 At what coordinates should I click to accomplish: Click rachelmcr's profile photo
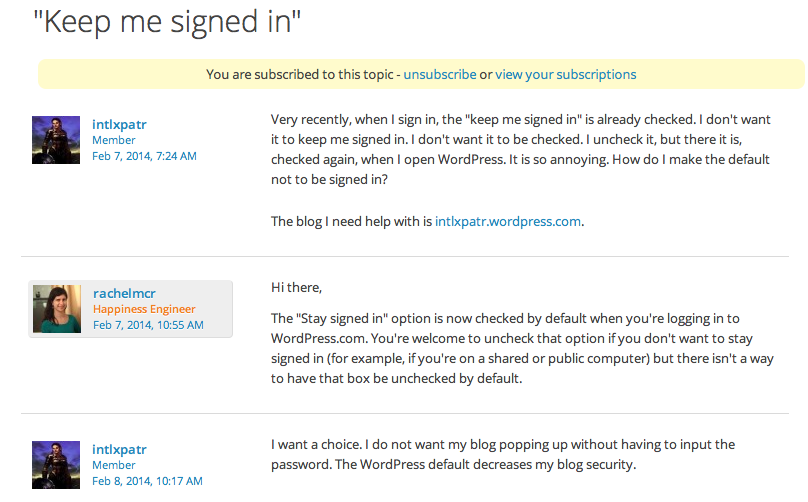56,309
